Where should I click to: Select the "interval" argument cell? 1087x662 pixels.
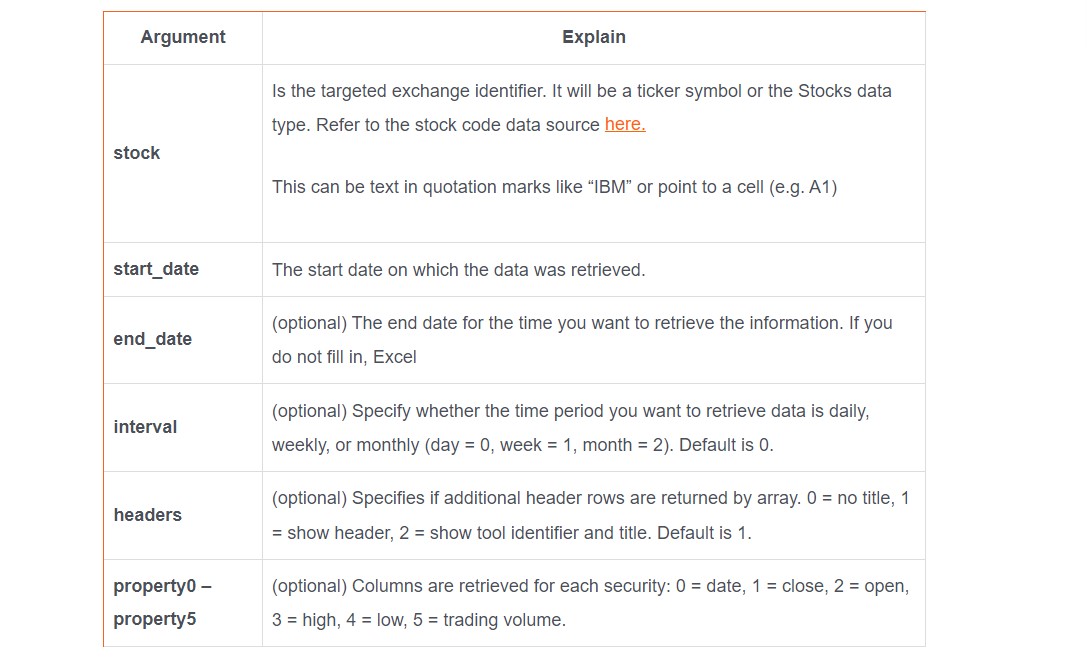[183, 427]
